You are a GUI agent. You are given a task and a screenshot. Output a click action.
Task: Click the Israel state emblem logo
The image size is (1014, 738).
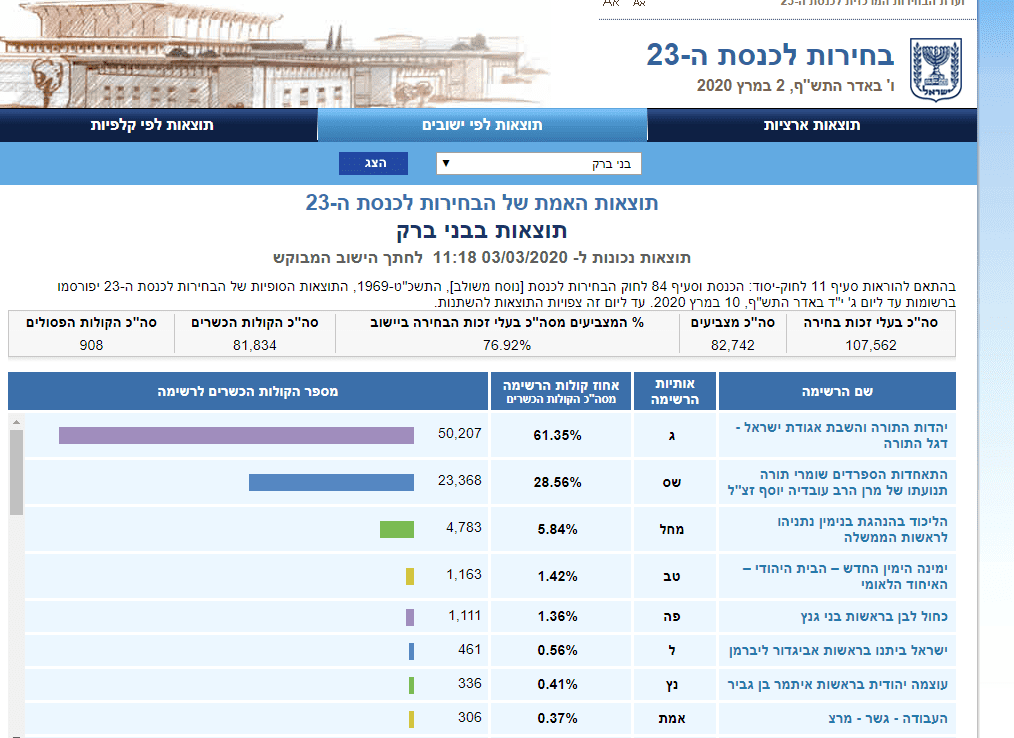[935, 69]
